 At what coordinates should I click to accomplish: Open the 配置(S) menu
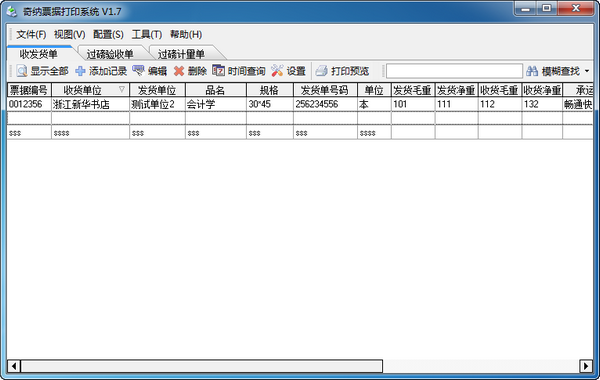pyautogui.click(x=108, y=34)
